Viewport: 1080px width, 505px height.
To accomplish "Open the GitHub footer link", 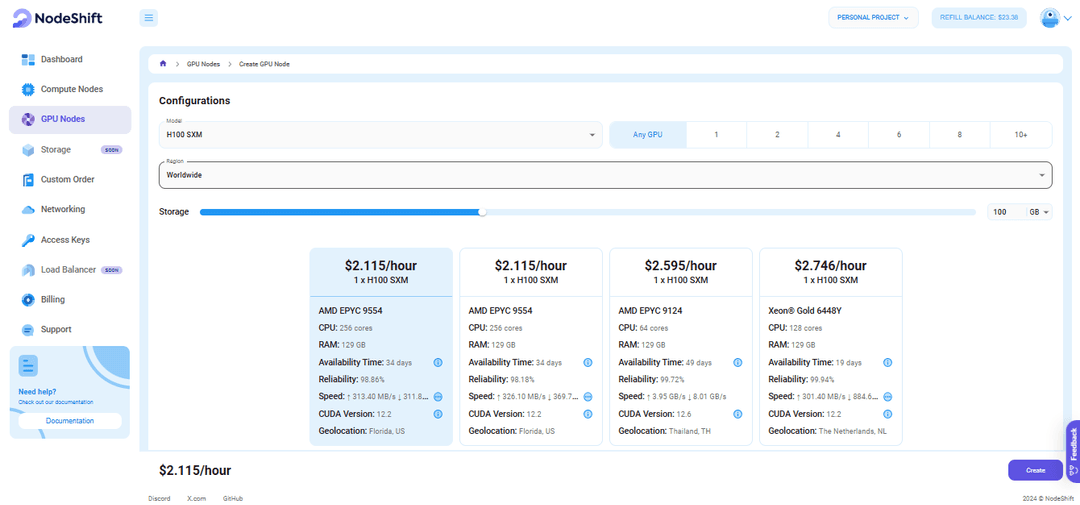I will point(233,498).
